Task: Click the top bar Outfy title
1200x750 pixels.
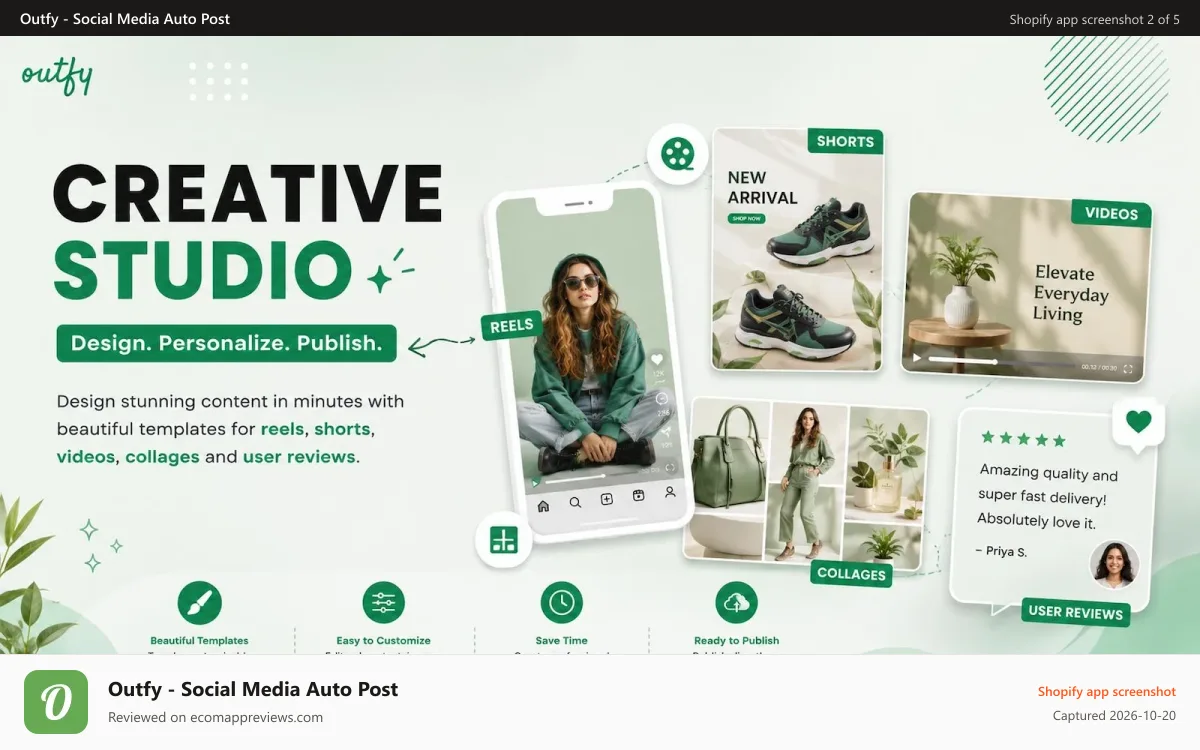Action: click(125, 18)
